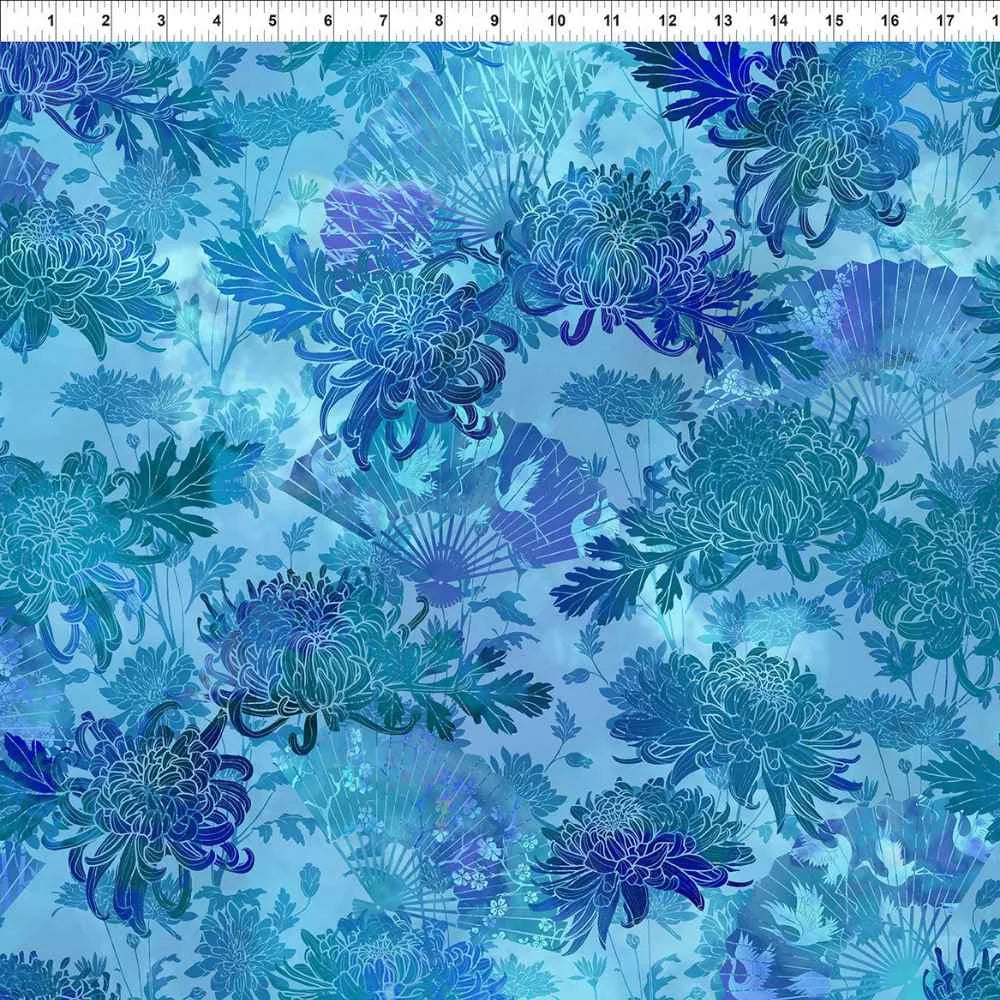1000x1000 pixels.
Task: Click the 13 inch label on ruler
Action: coord(723,20)
